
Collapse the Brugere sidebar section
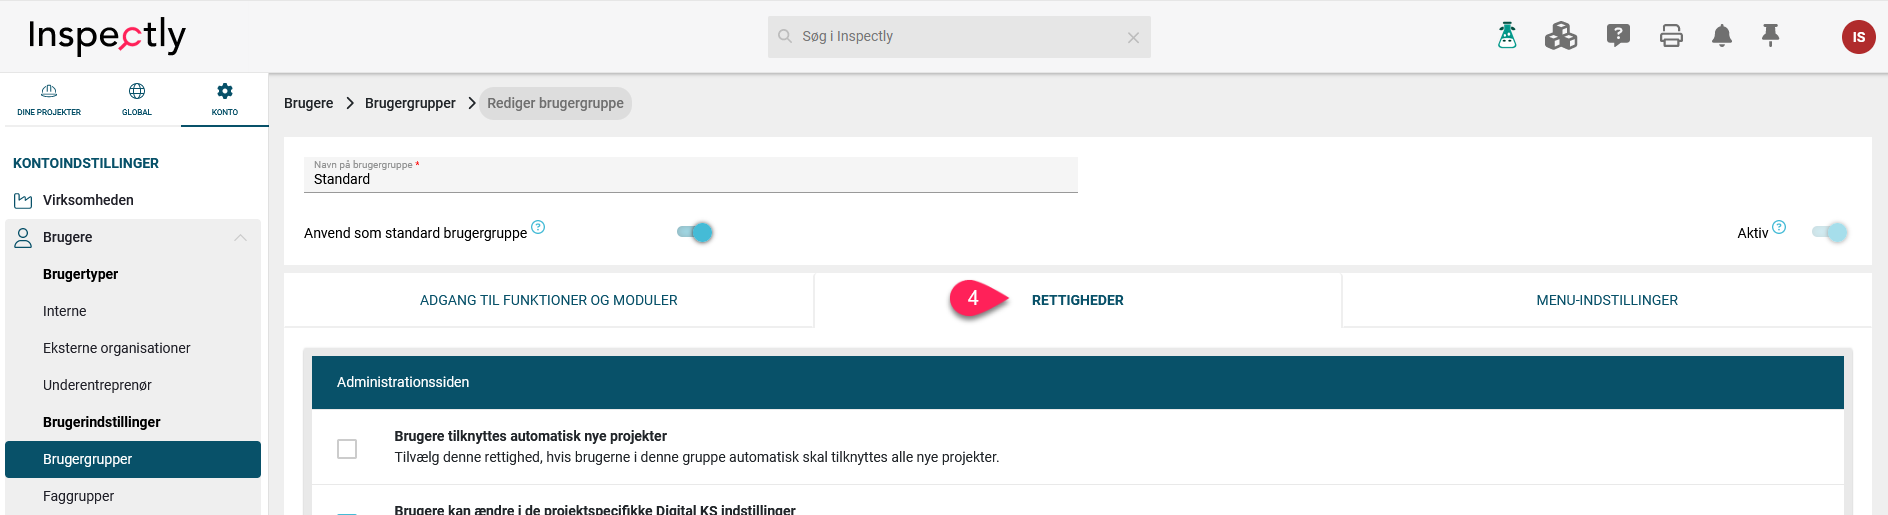(240, 237)
